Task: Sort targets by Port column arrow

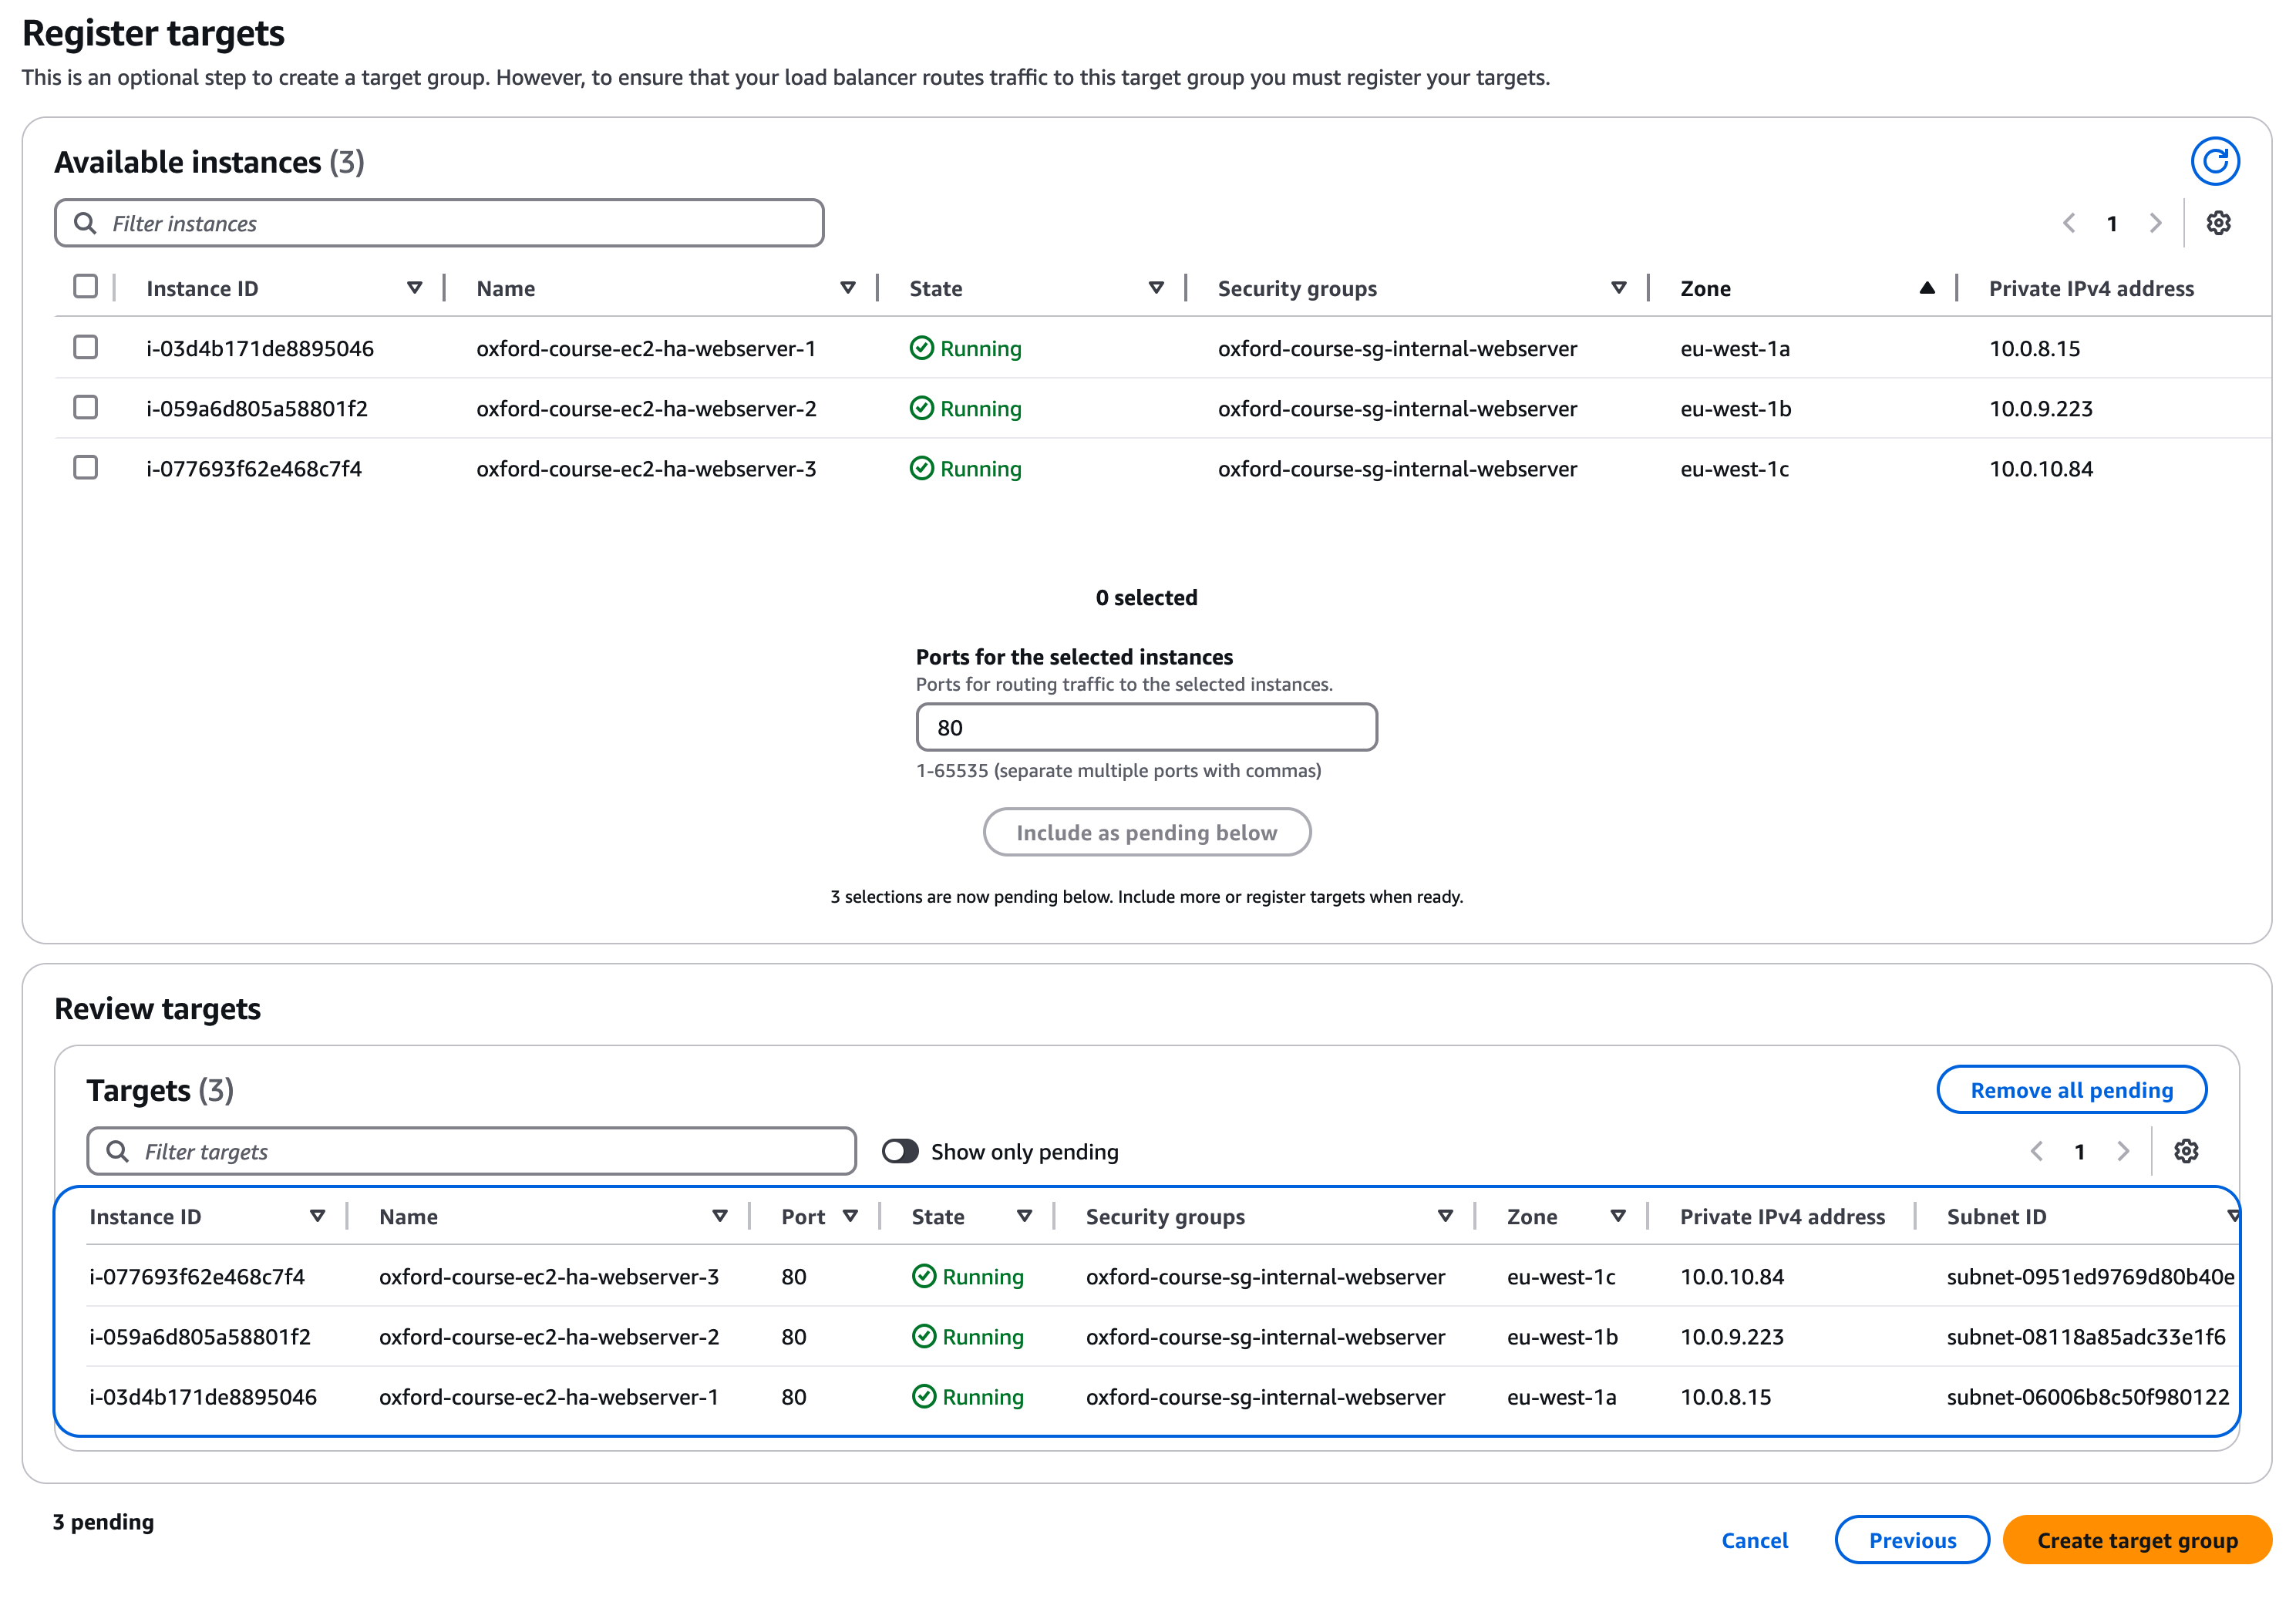Action: [x=850, y=1216]
